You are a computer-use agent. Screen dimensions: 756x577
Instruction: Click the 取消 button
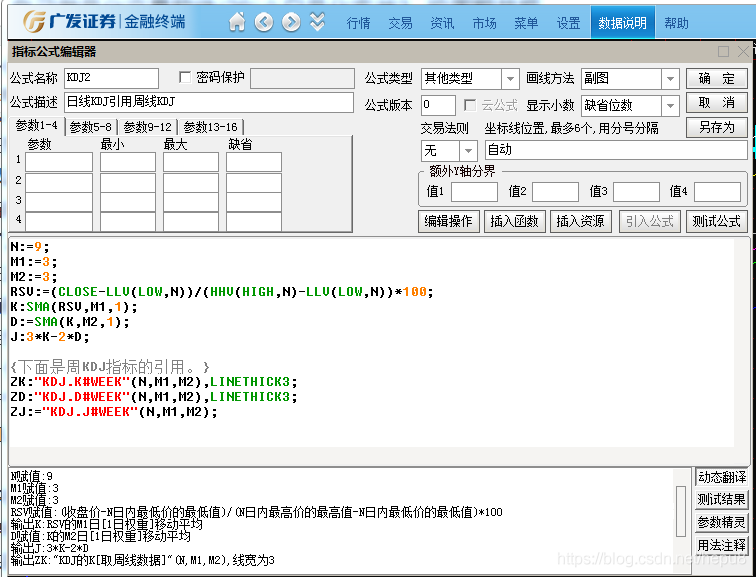717,103
